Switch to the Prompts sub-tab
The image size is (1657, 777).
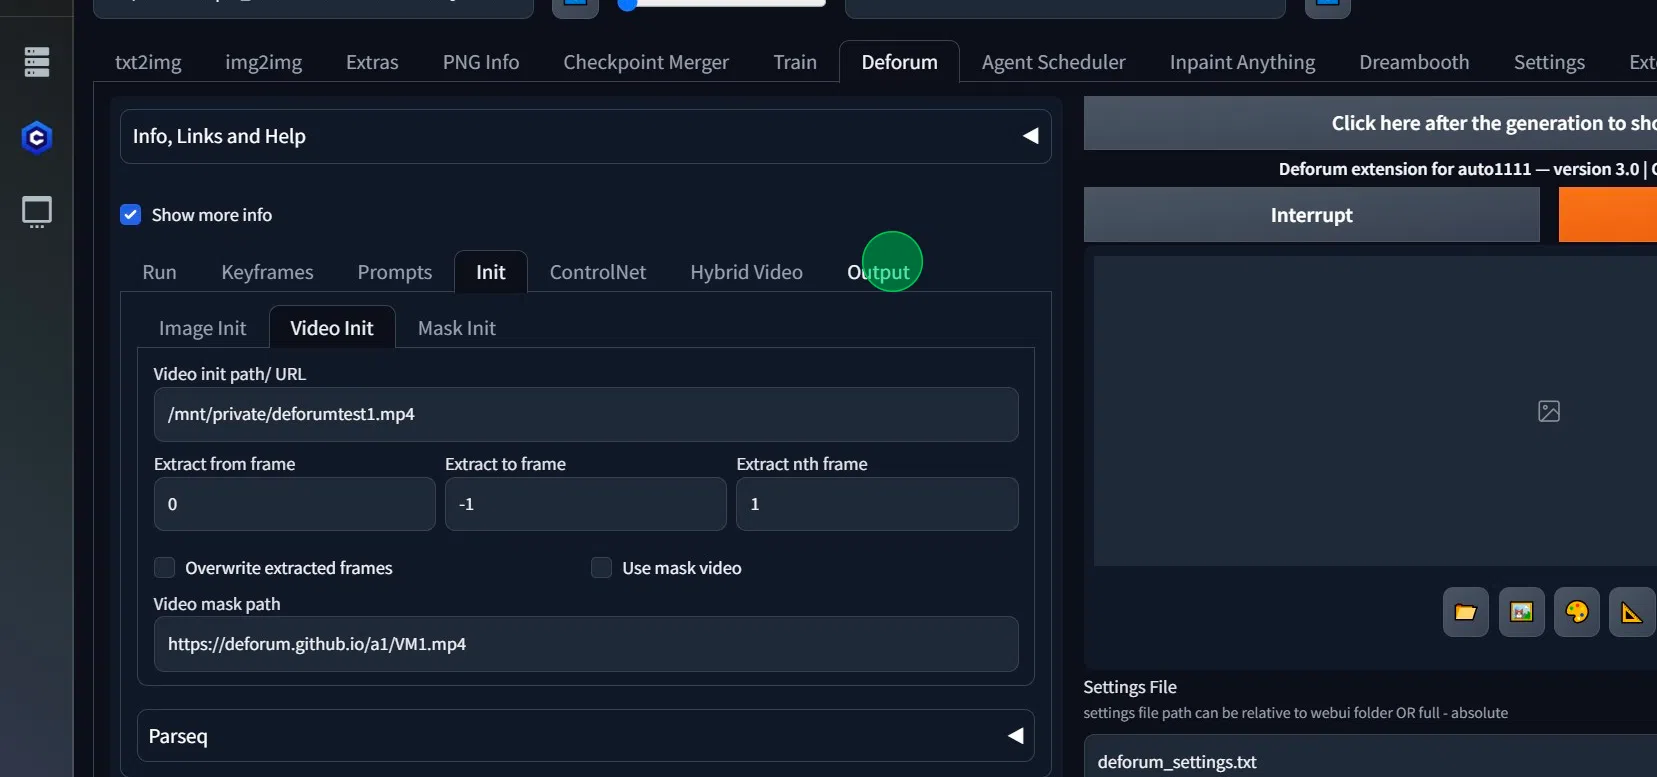(395, 272)
